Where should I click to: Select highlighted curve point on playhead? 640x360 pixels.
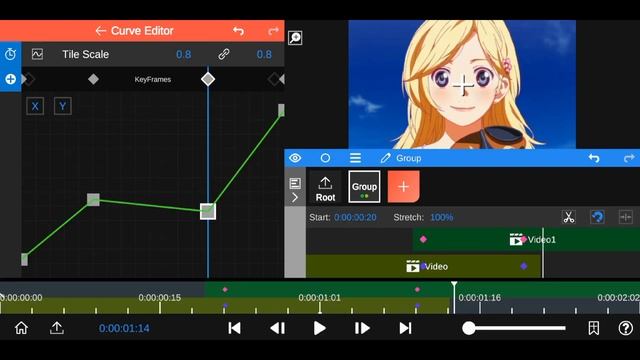[208, 211]
